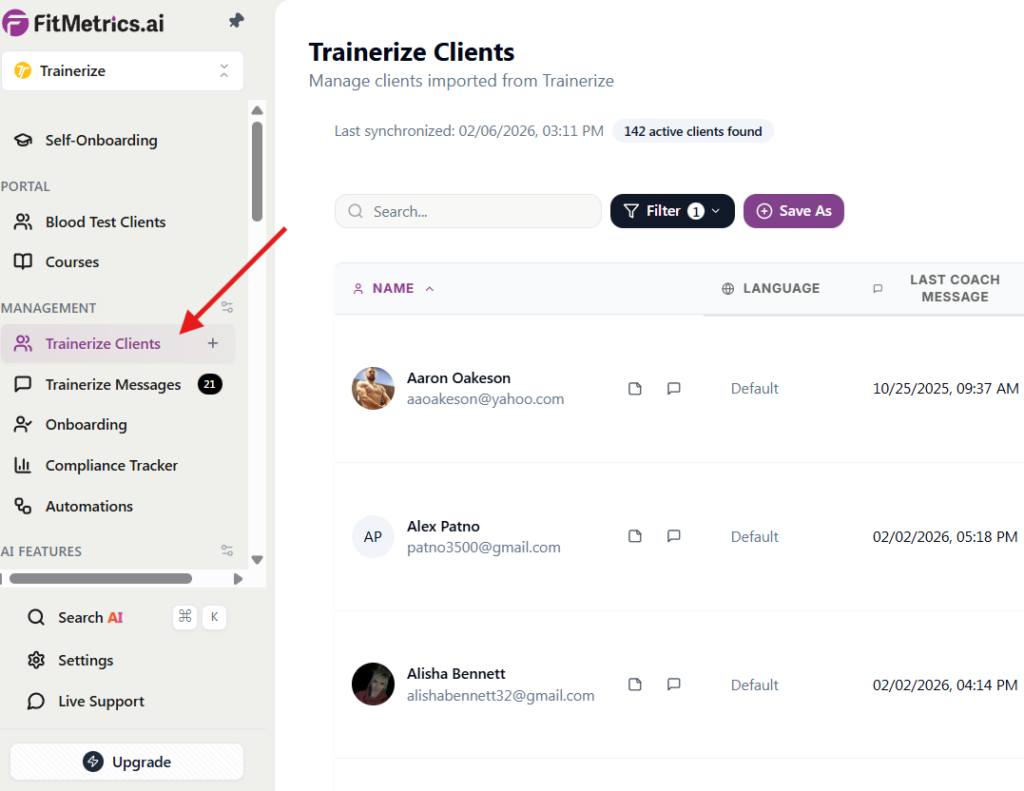Open the message icon for Alisha Bennett
The width and height of the screenshot is (1024, 791).
point(674,685)
